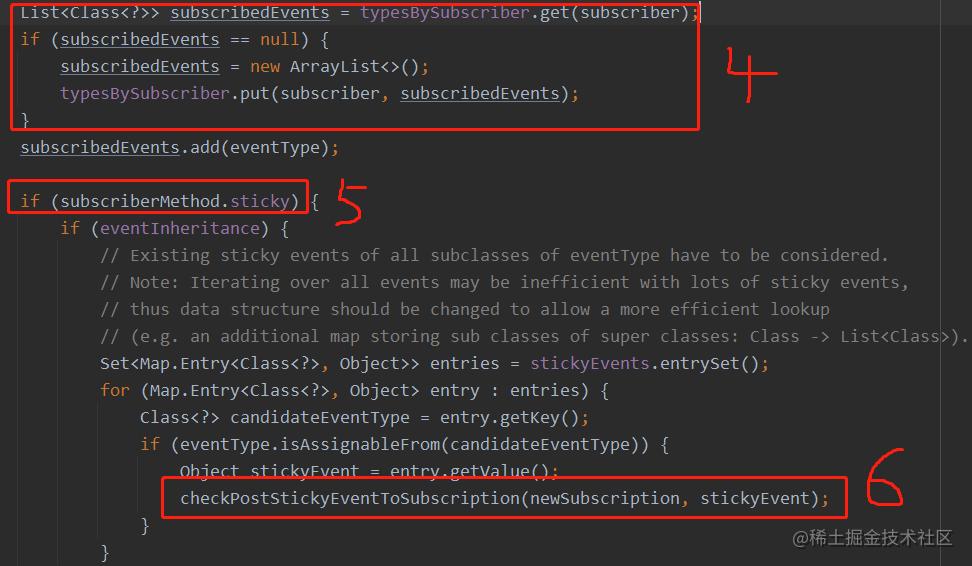
Task: Click the red handwritten number 5 annotation
Action: click(x=351, y=201)
